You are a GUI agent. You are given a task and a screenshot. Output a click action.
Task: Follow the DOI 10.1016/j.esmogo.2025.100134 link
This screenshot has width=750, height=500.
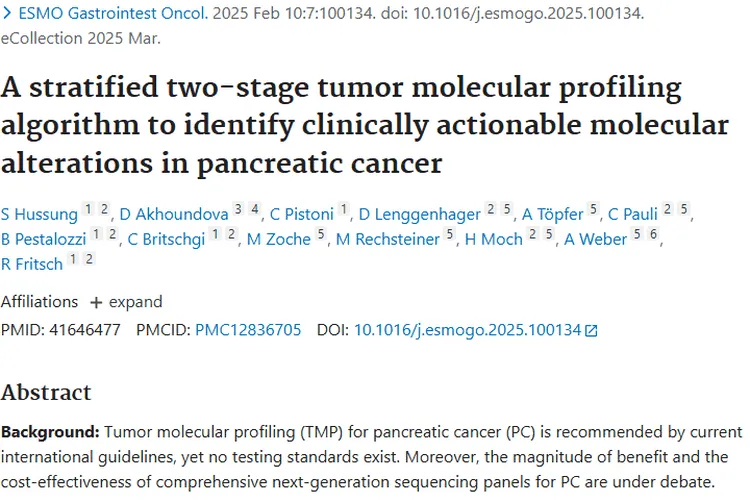click(467, 330)
